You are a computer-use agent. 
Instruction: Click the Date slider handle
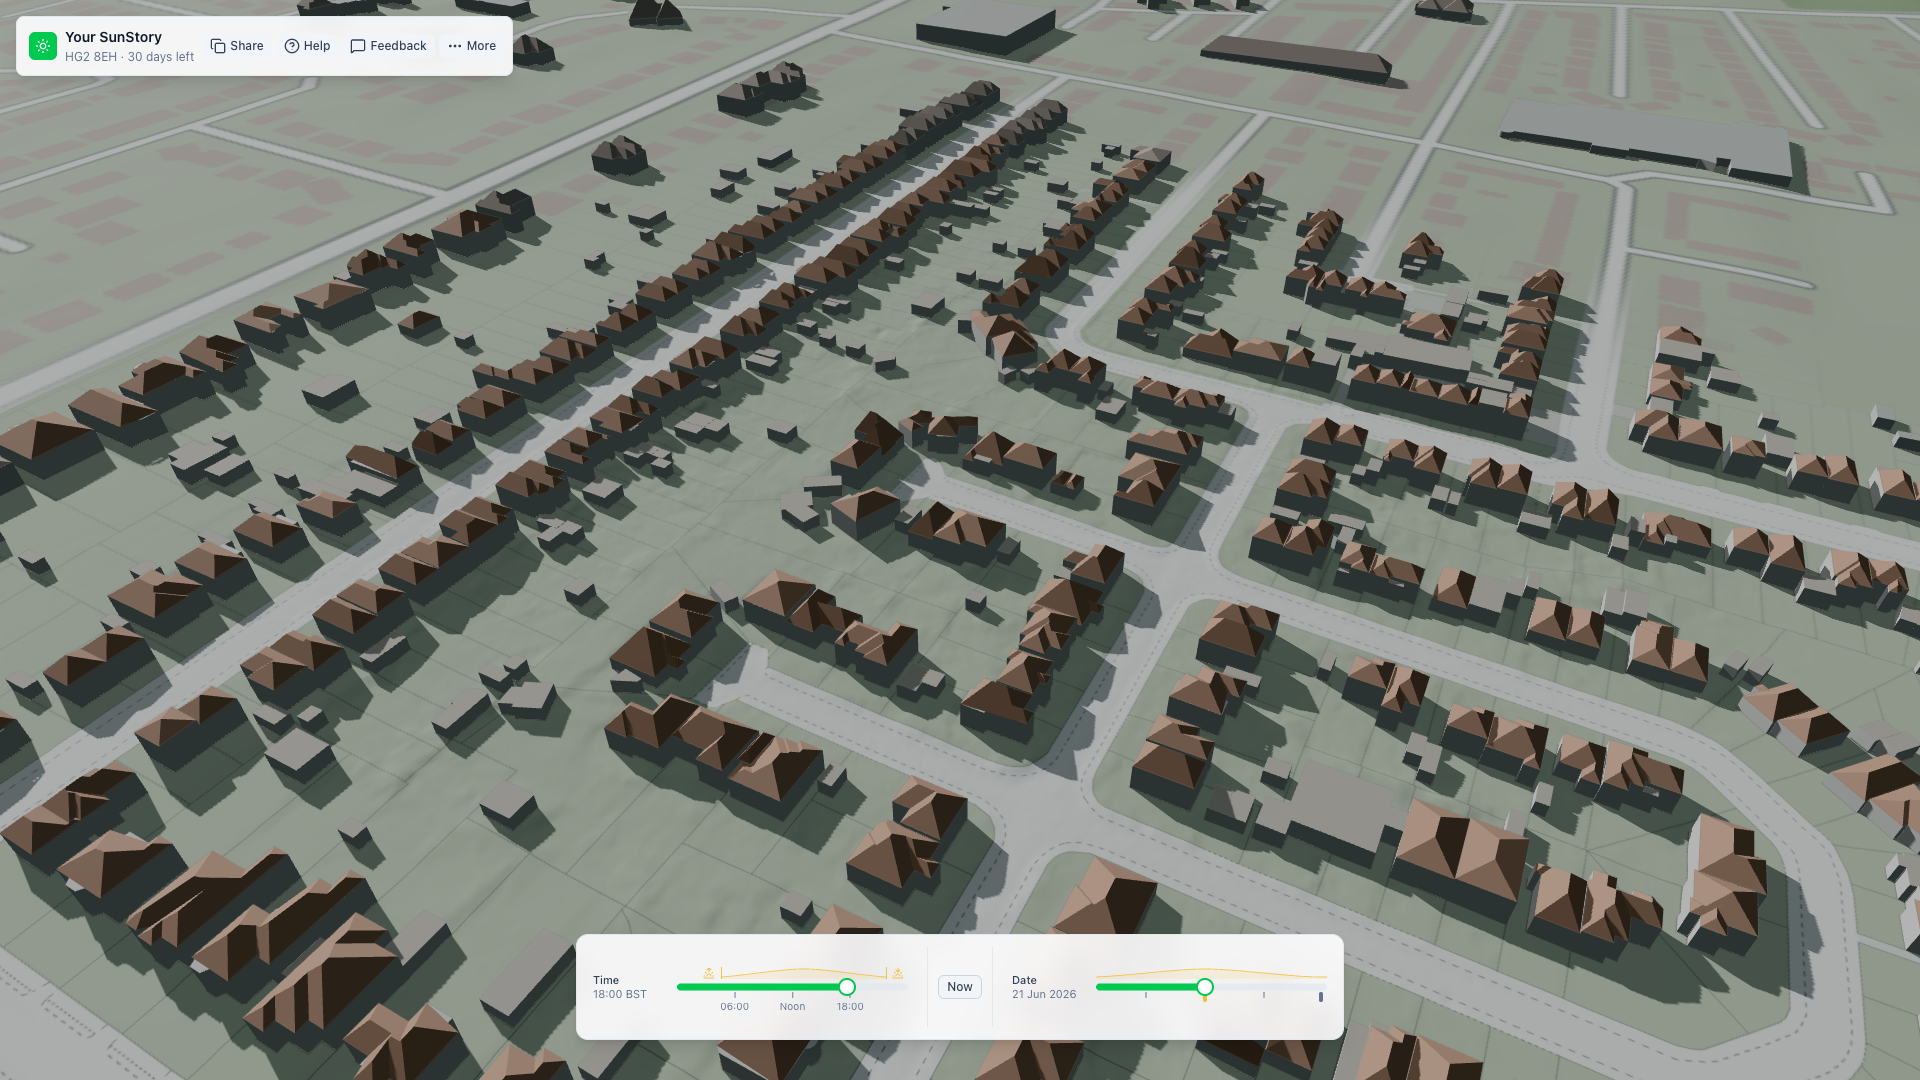1205,987
